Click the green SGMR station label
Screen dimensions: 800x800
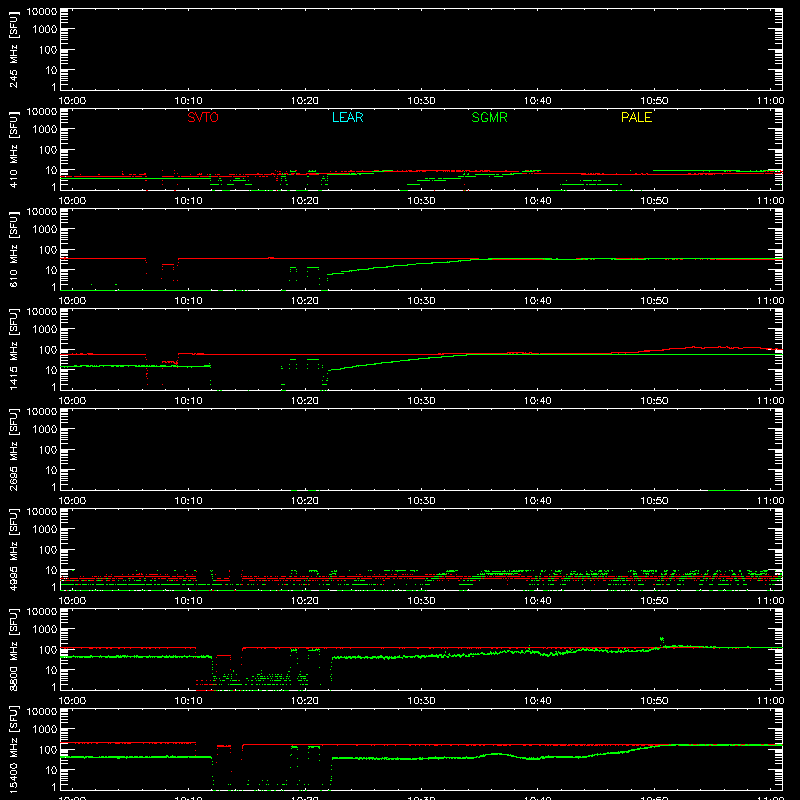pos(489,117)
